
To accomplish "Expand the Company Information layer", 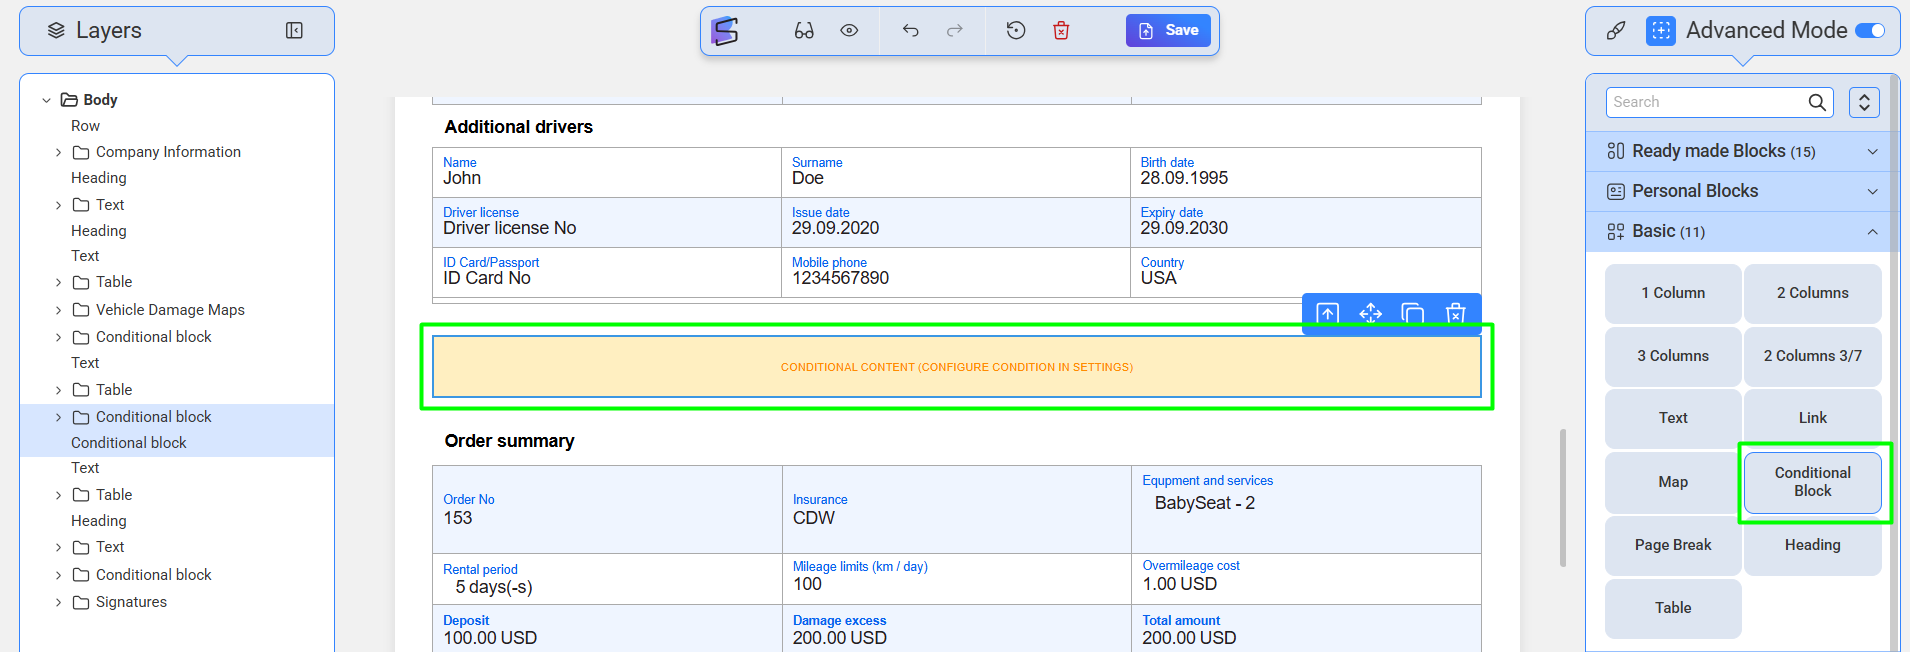I will coord(58,153).
